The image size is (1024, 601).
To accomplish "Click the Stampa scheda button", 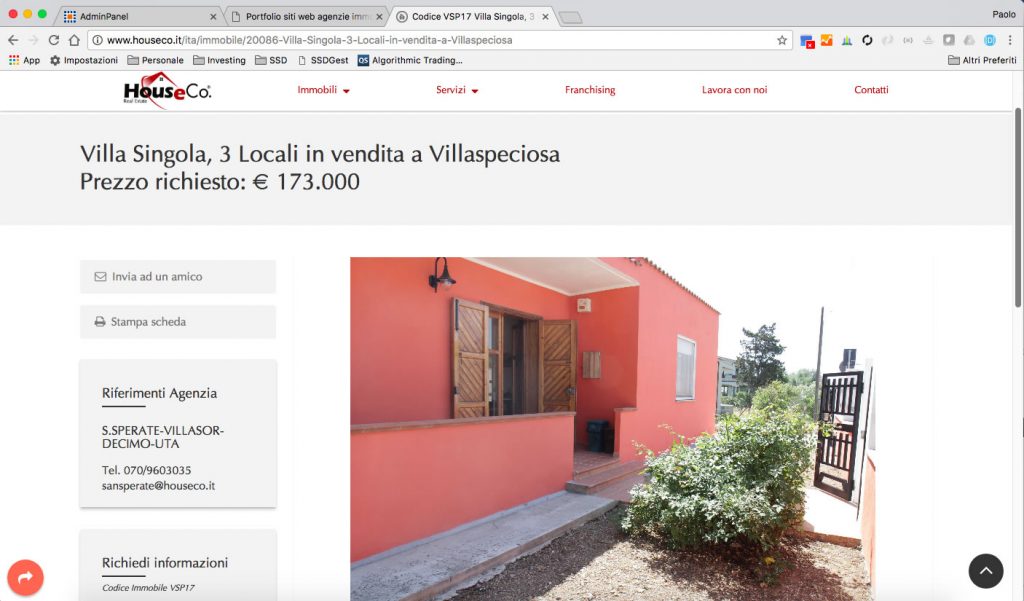I will 178,321.
